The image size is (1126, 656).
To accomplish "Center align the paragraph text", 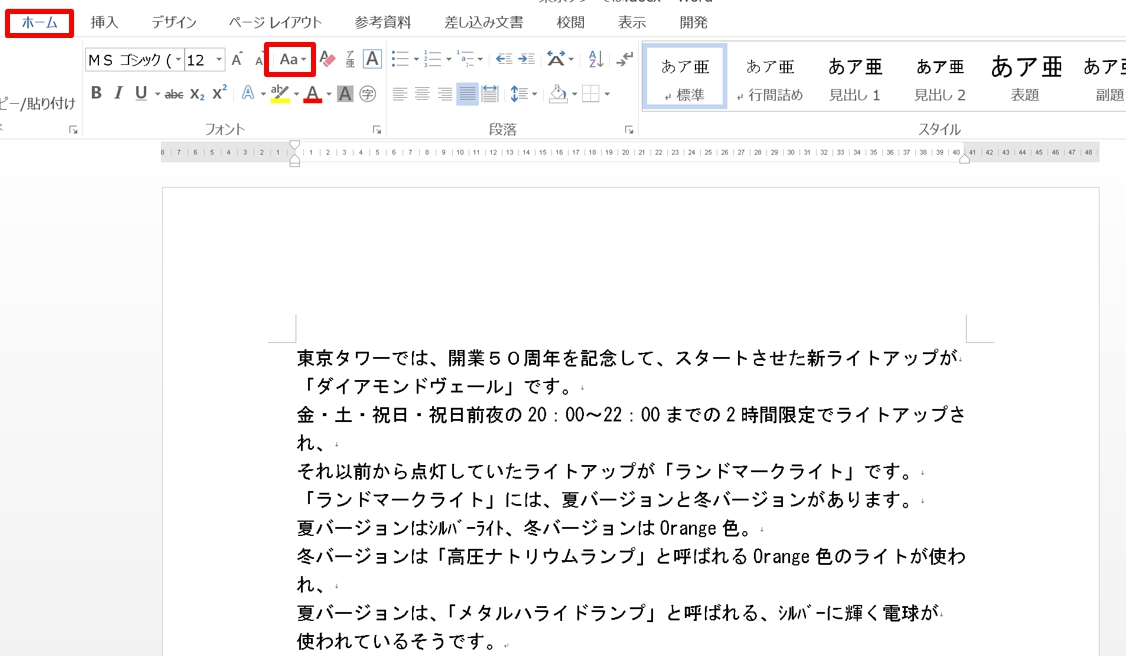I will [x=422, y=94].
